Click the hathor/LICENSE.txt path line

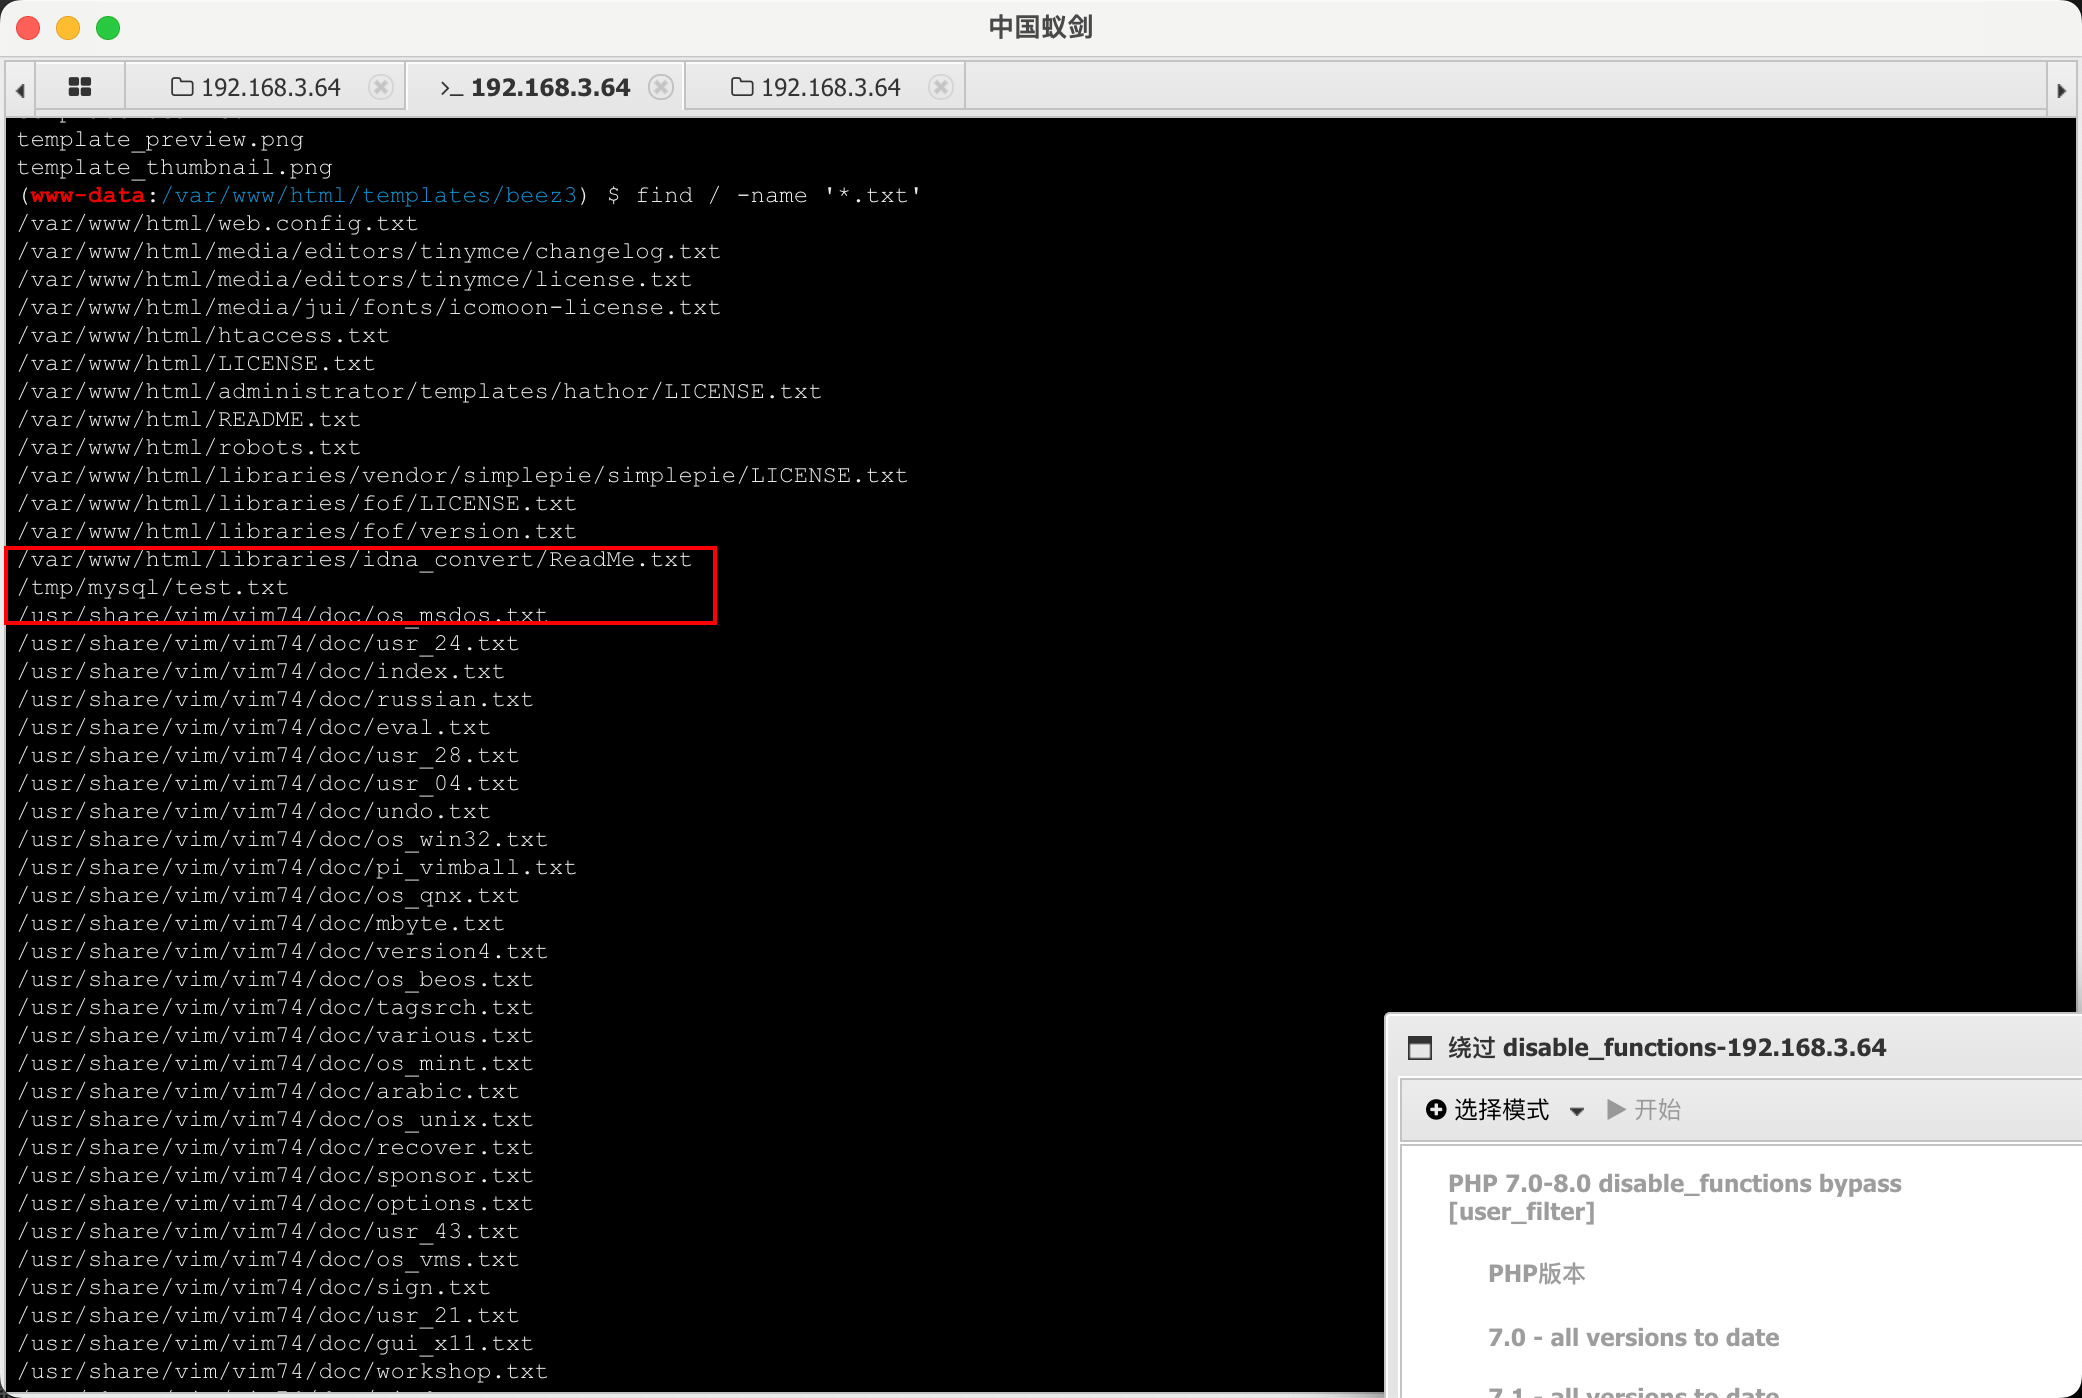pos(419,391)
